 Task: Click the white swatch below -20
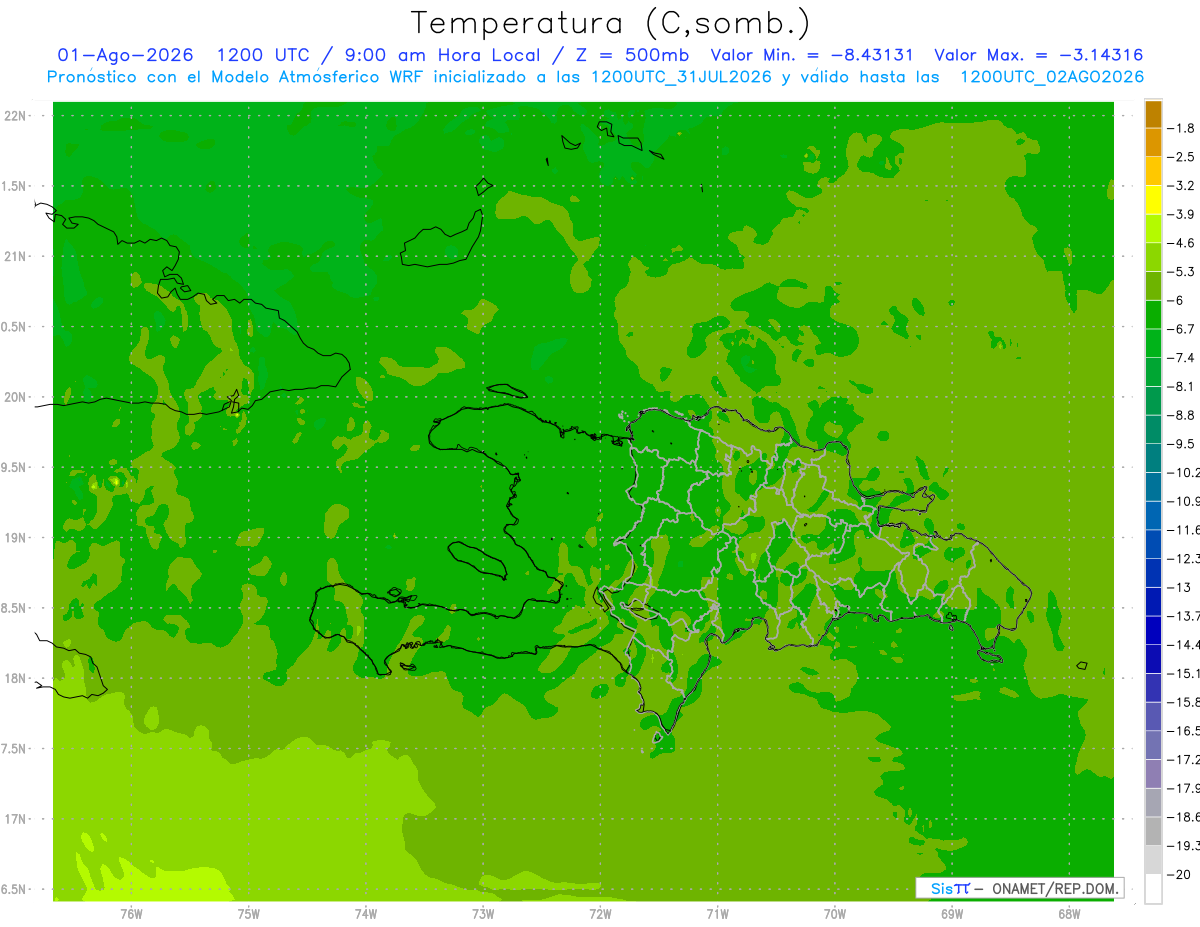[1153, 889]
